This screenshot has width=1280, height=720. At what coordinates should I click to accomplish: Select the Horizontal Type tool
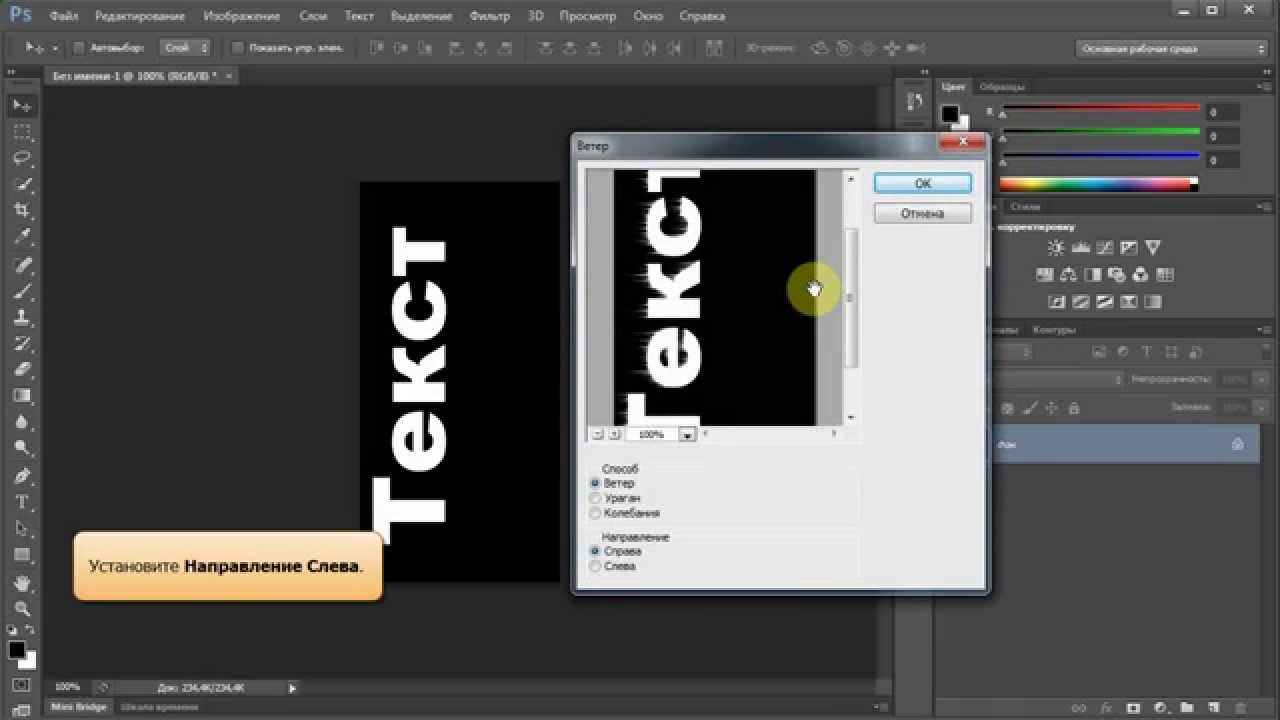(22, 502)
